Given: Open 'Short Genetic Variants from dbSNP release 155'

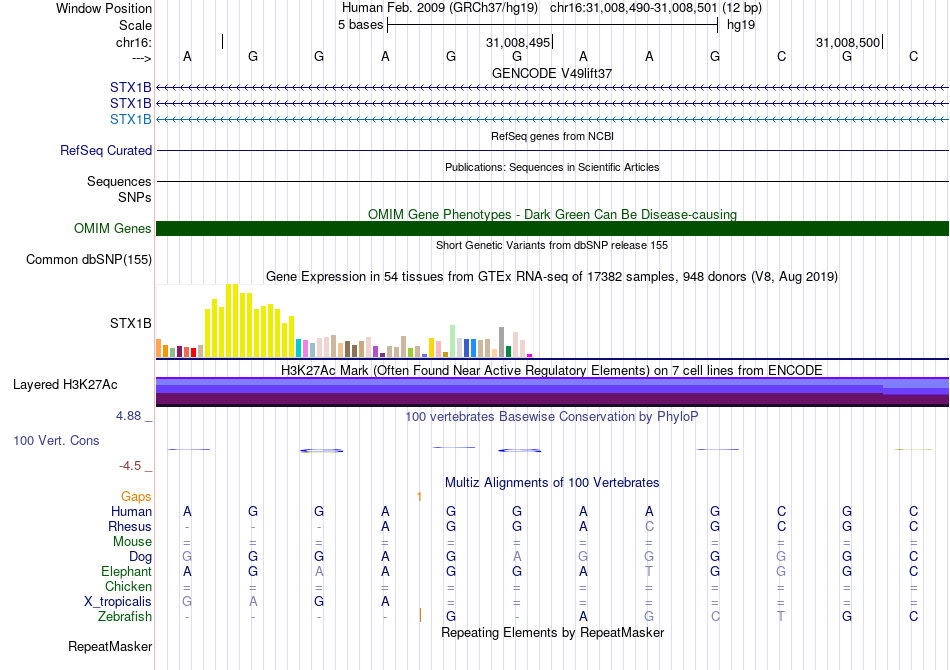Looking at the screenshot, I should coord(552,245).
